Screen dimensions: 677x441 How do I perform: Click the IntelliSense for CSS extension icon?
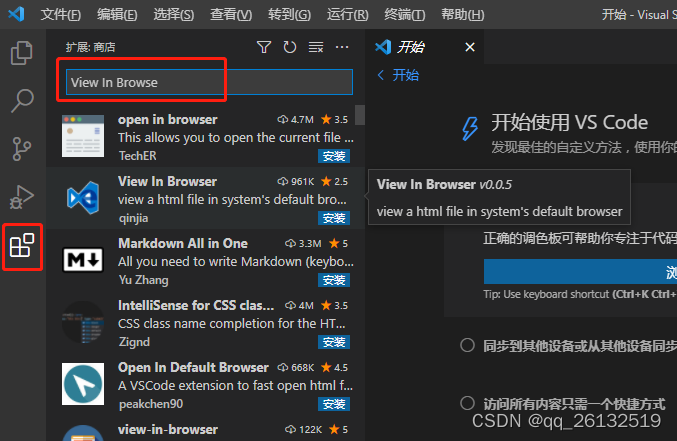(x=83, y=322)
